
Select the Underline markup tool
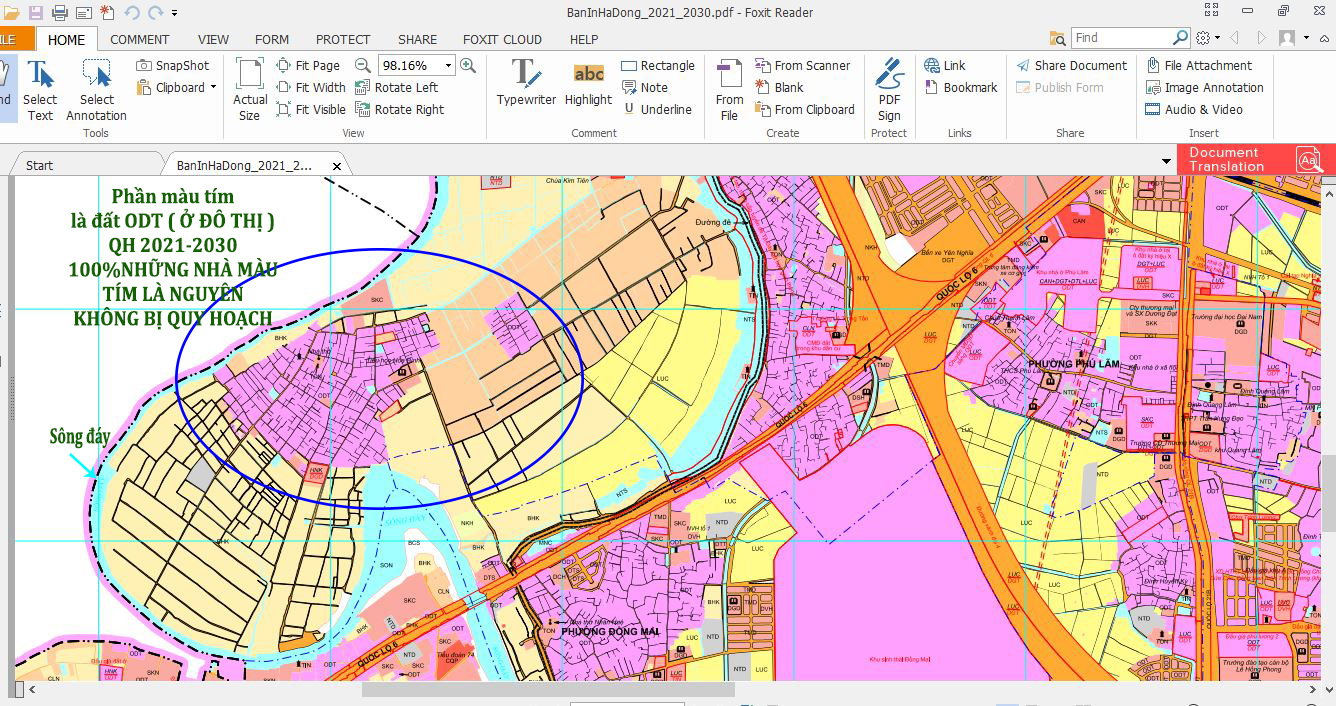point(657,109)
